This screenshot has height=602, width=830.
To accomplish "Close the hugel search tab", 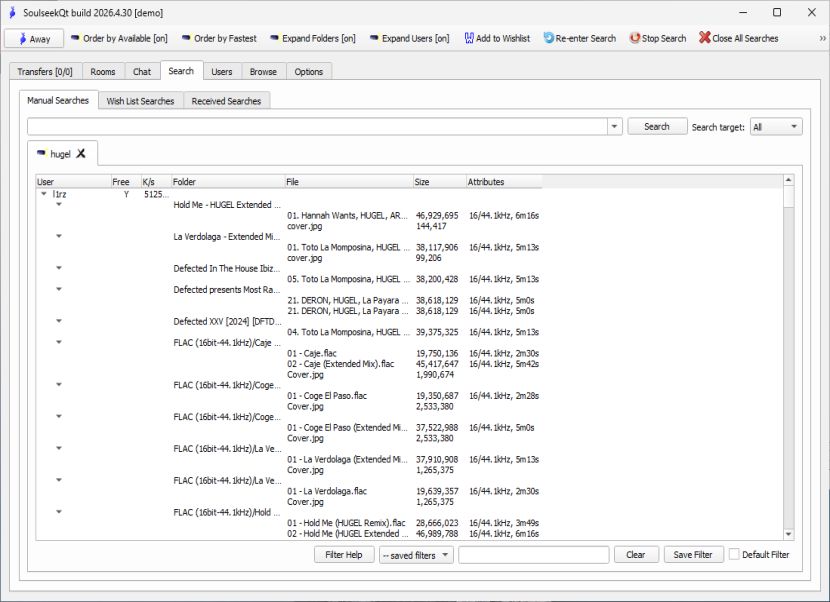I will point(81,154).
